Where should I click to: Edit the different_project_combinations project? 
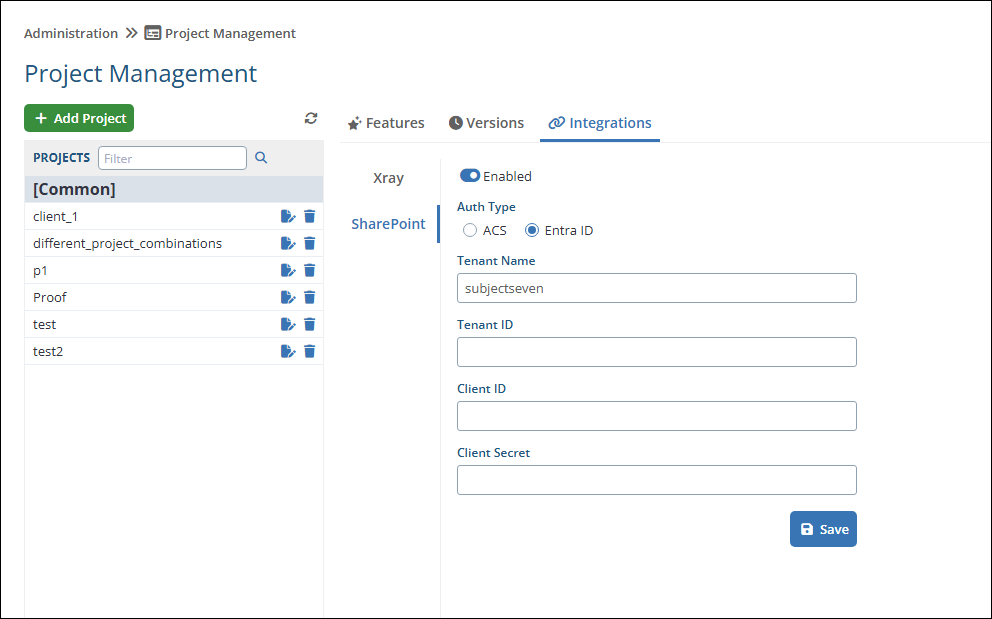(288, 243)
